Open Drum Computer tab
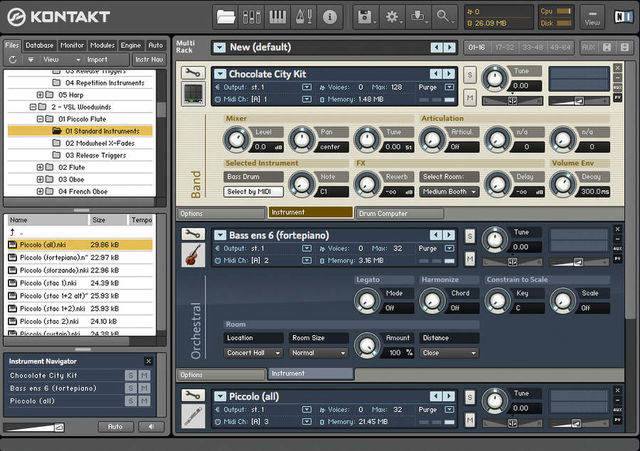 coord(399,213)
